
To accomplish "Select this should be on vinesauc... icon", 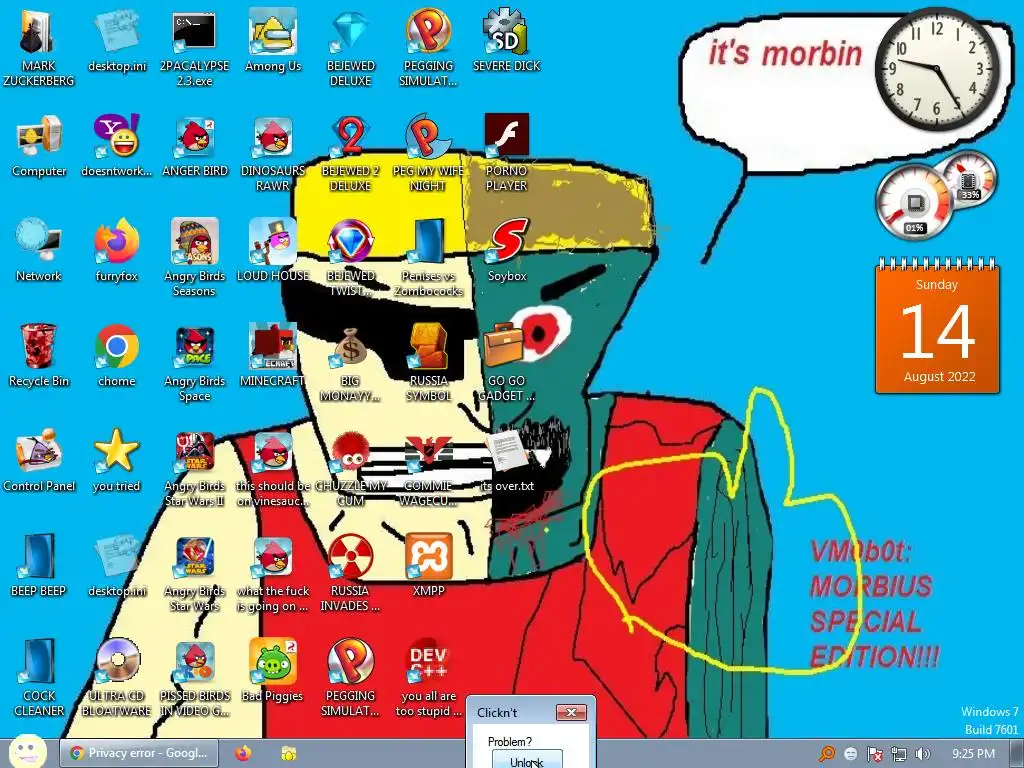I will pyautogui.click(x=273, y=469).
